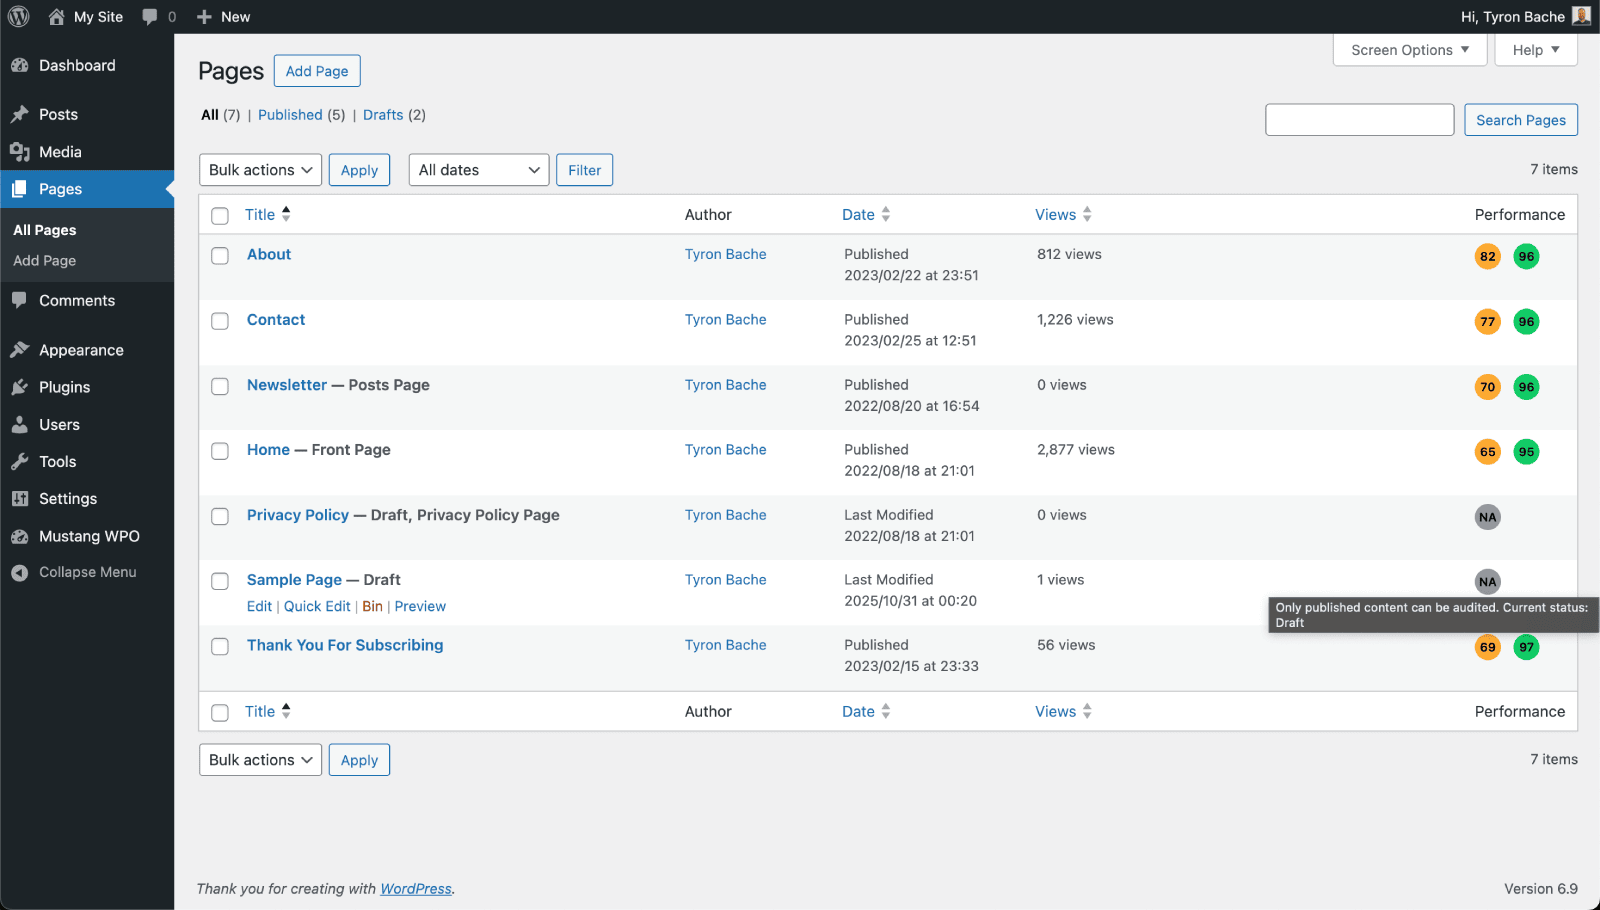The width and height of the screenshot is (1600, 910).
Task: Select the Media library icon
Action: 20,152
